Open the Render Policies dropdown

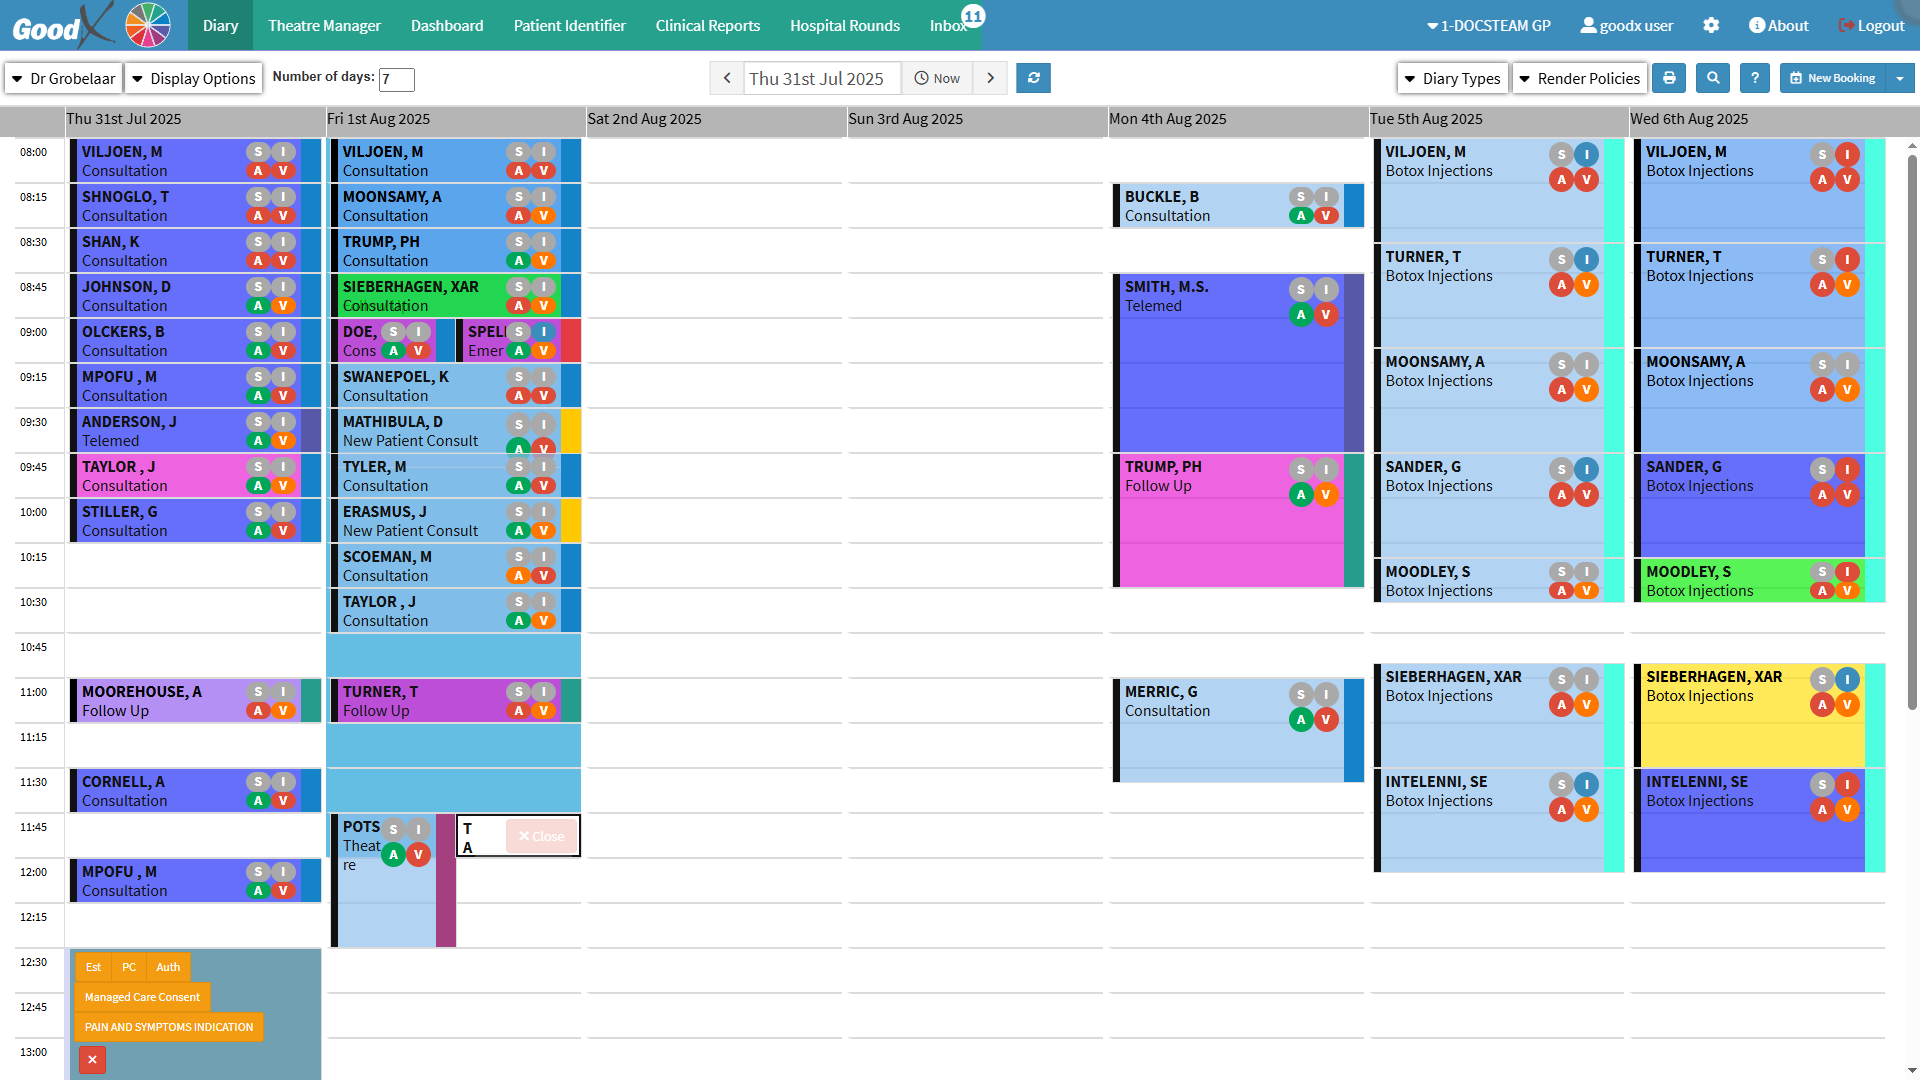coord(1579,78)
